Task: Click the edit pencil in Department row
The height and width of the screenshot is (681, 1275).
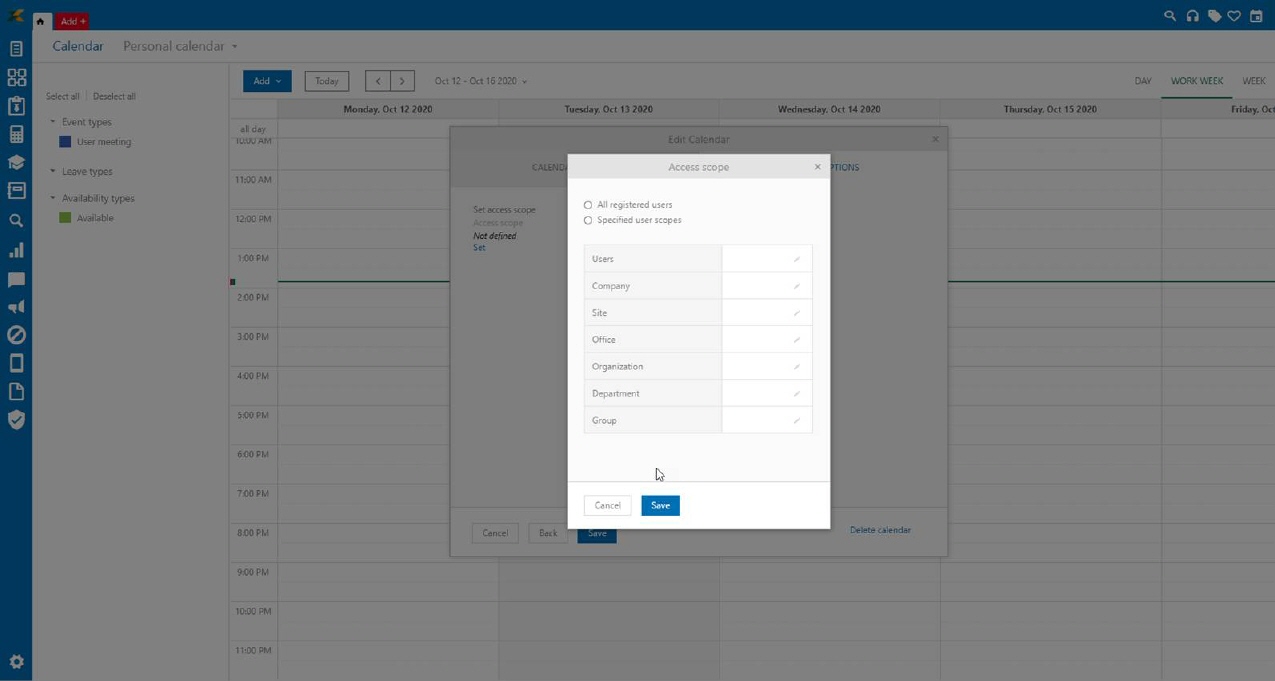Action: pos(797,394)
